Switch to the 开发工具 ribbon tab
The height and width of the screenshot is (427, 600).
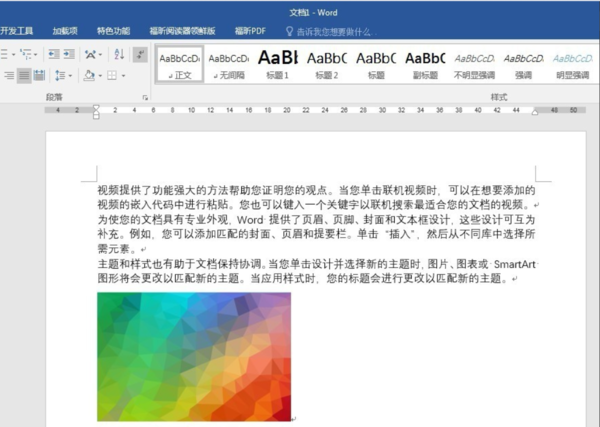point(16,31)
